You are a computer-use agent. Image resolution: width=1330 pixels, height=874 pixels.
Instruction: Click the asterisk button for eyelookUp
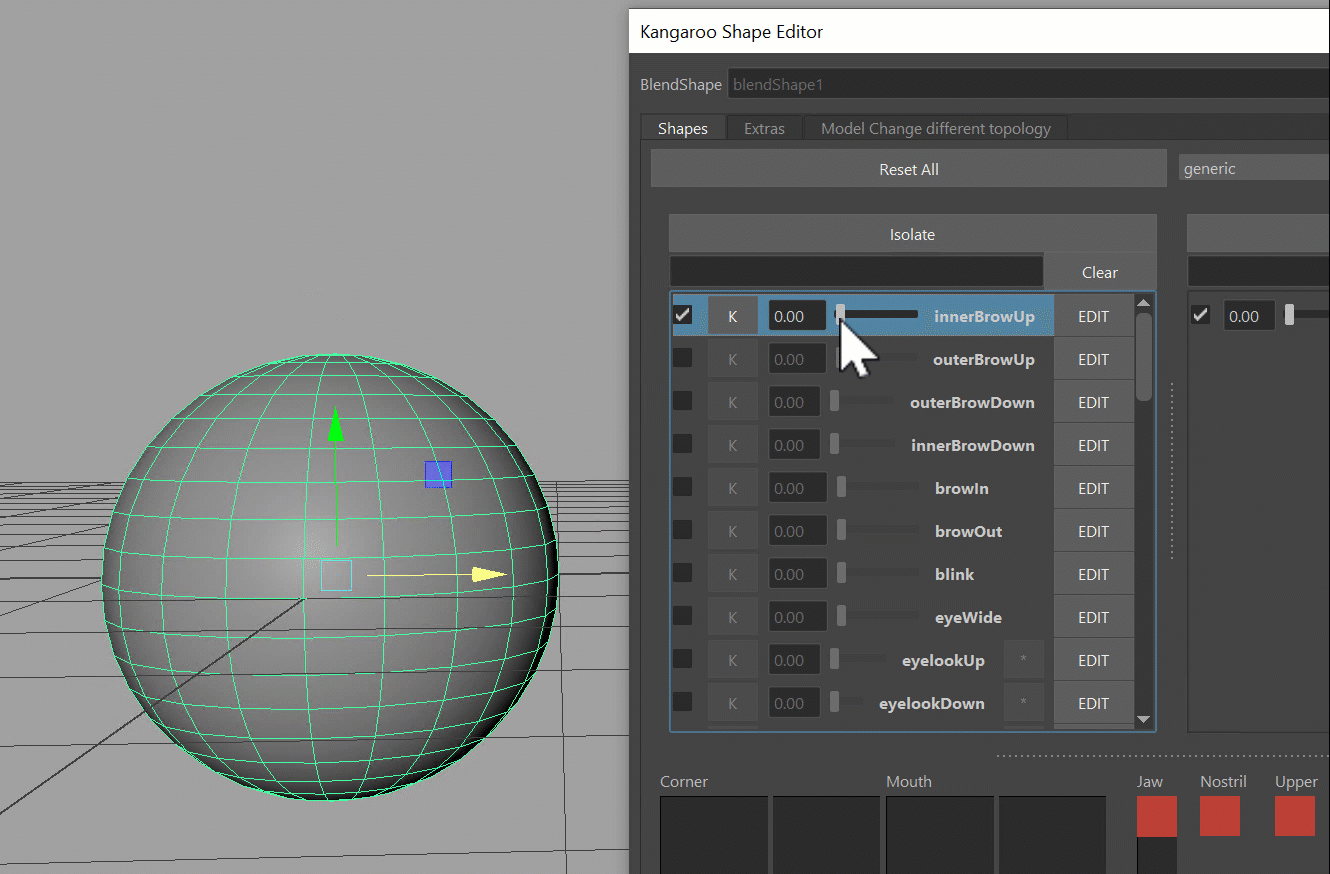pos(1023,660)
